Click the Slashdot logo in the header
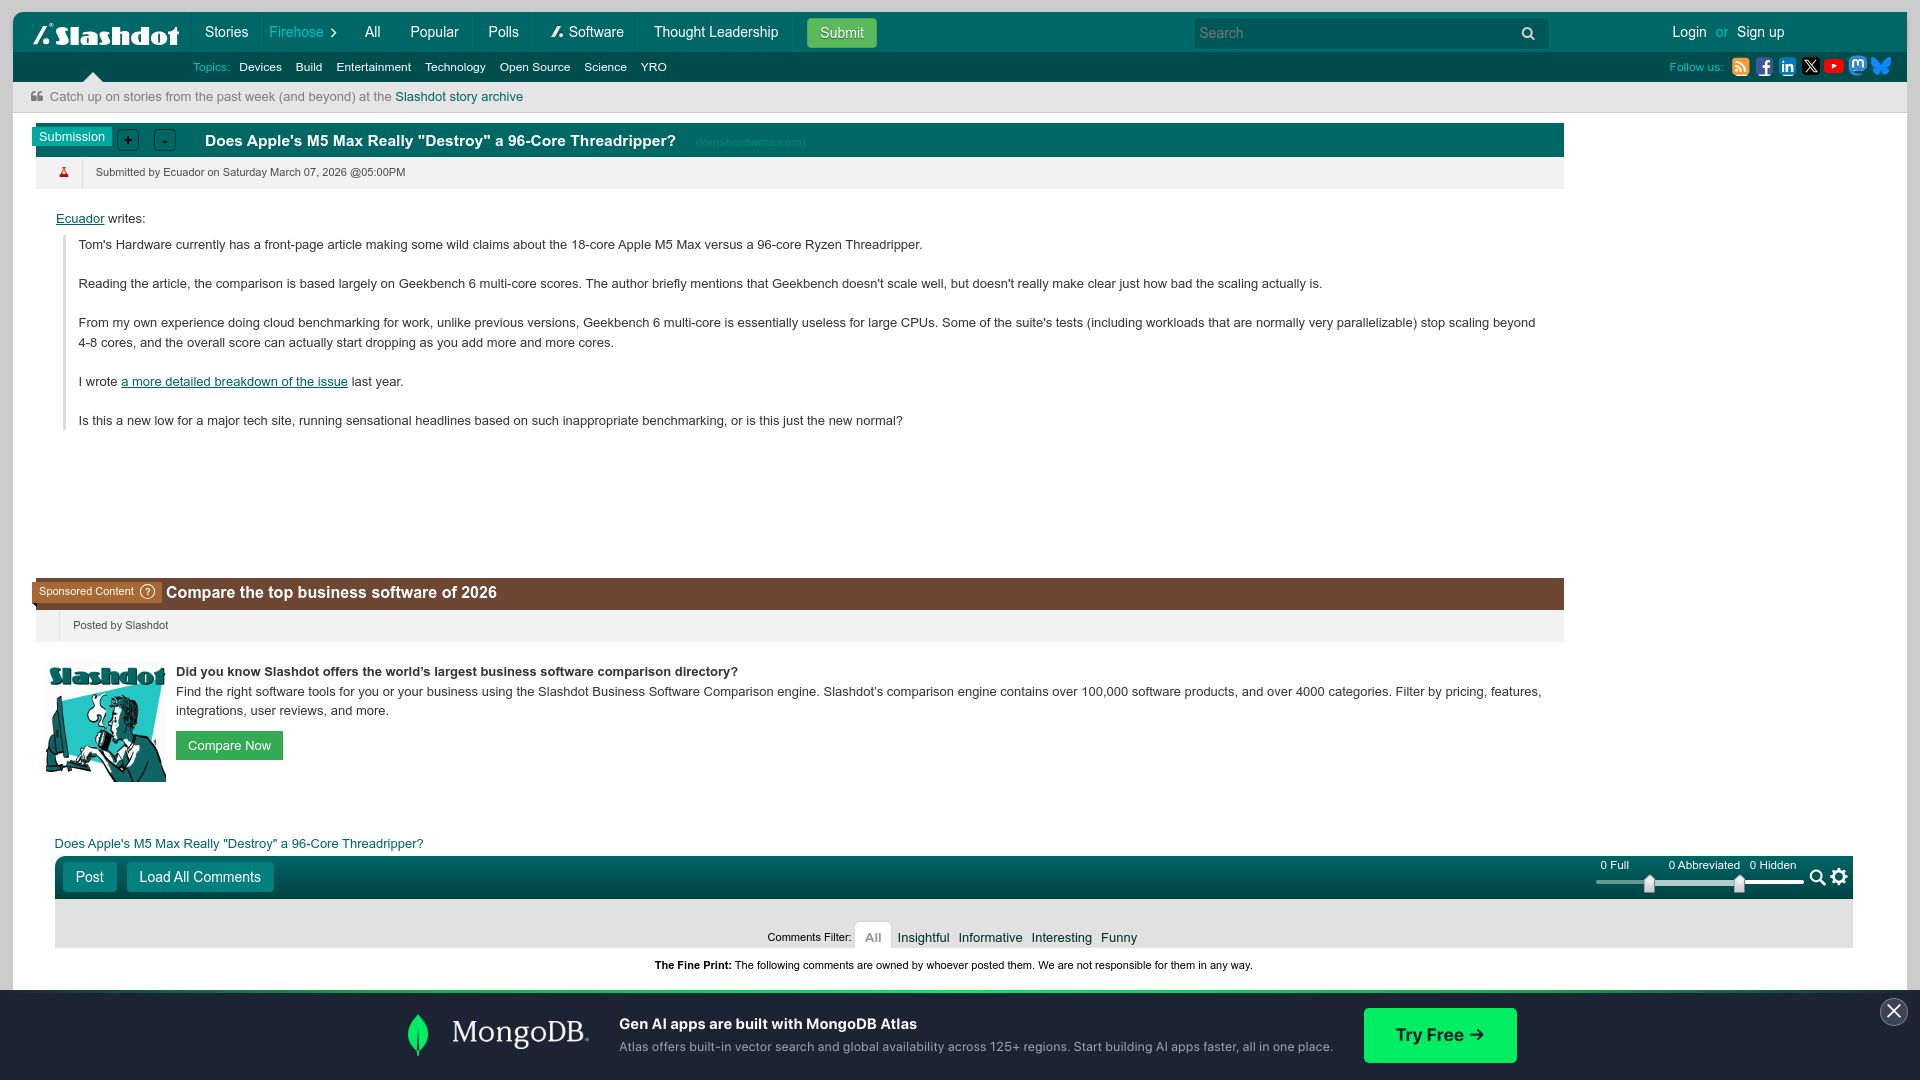The image size is (1920, 1080). coord(106,35)
